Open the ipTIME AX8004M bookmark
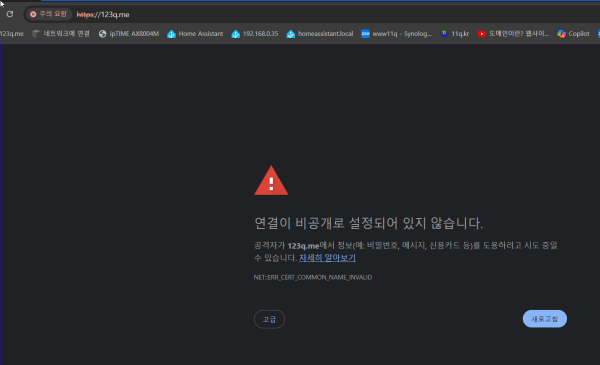 pyautogui.click(x=129, y=34)
